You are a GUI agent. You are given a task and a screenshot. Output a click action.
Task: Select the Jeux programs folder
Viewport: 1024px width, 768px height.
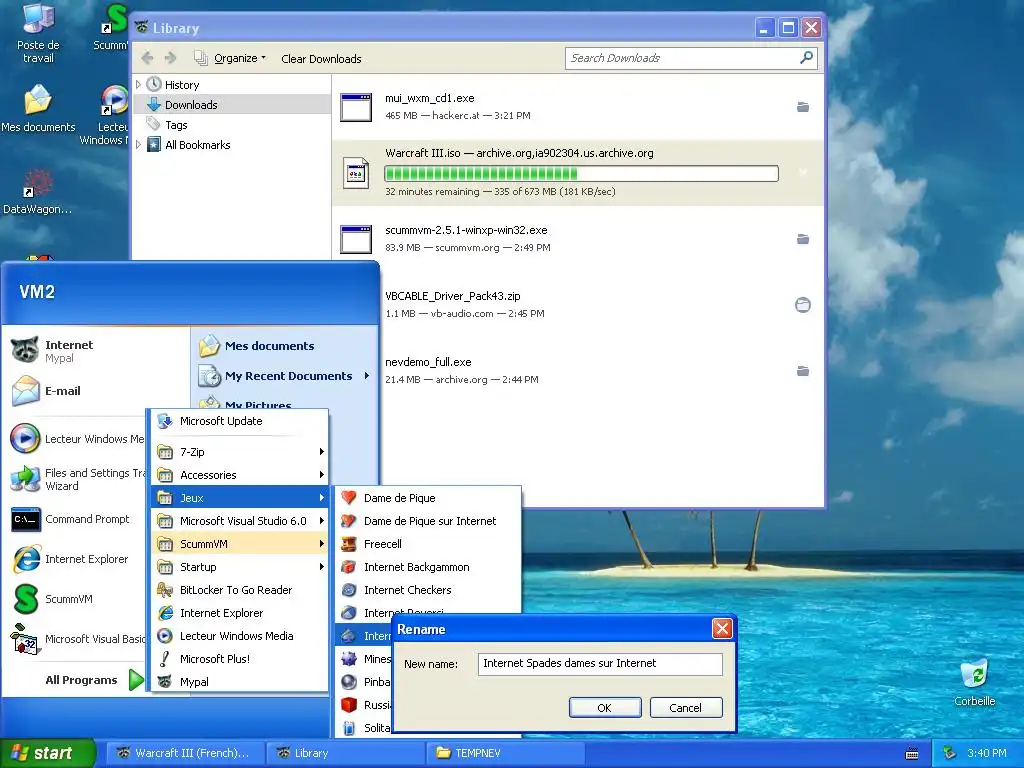point(239,498)
